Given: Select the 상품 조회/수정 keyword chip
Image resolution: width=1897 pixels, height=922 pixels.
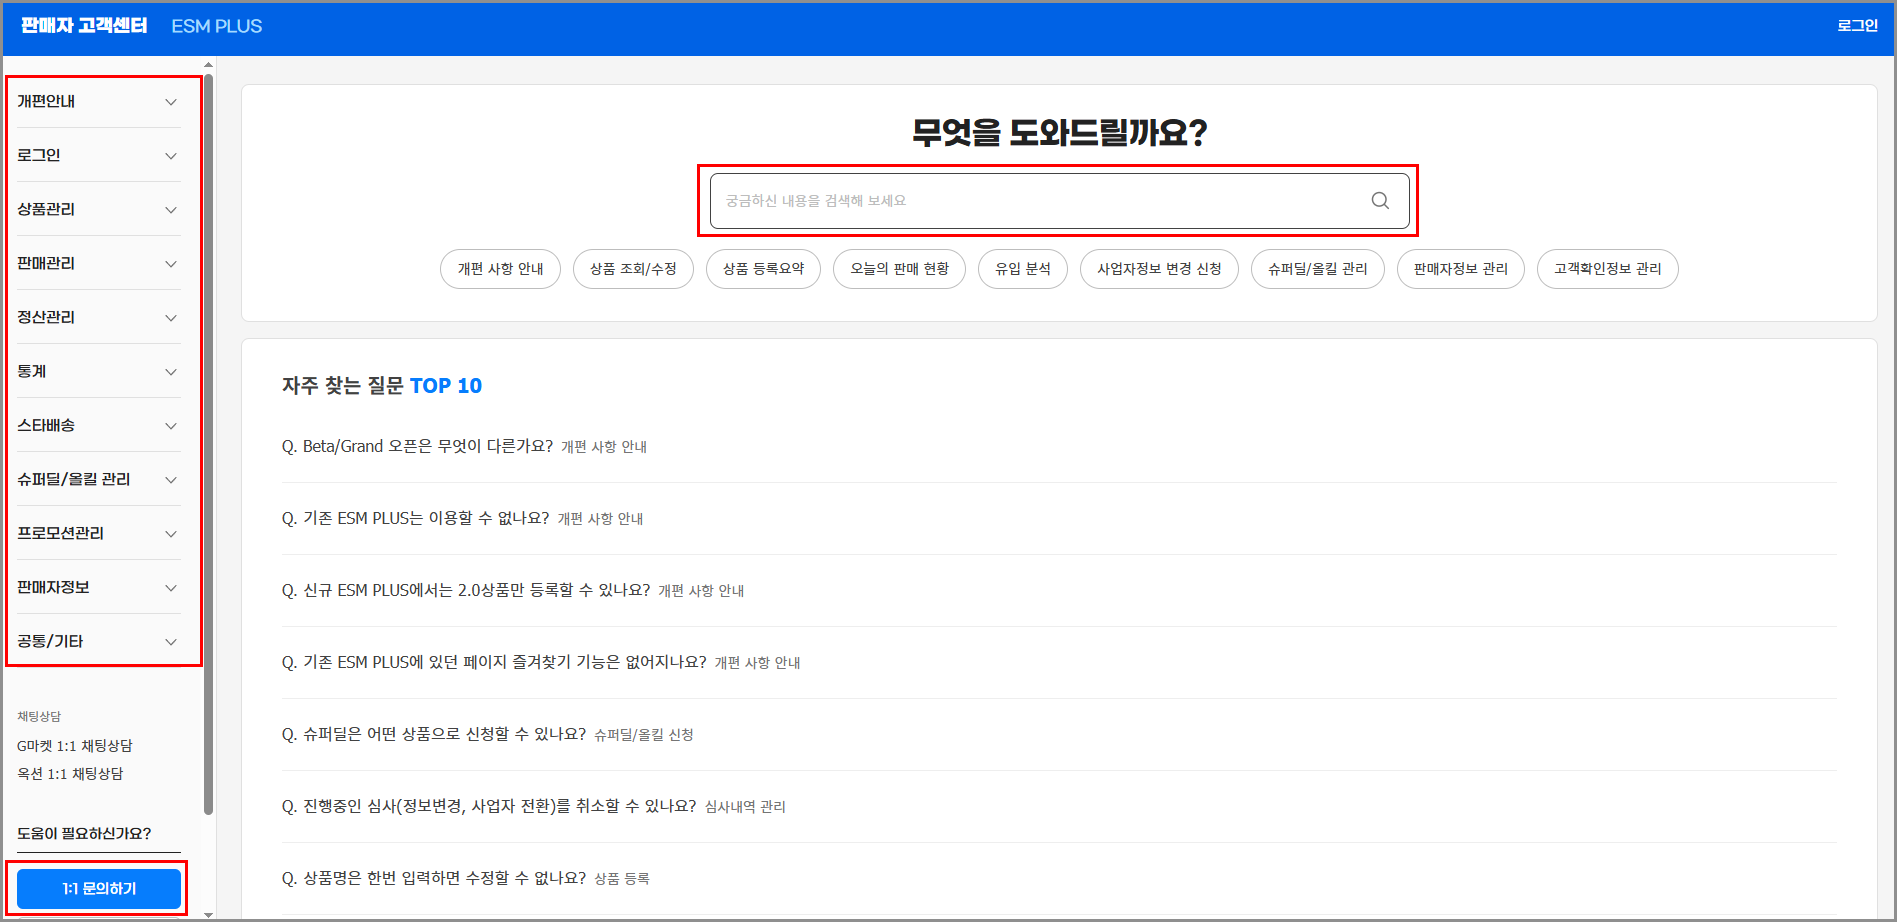Looking at the screenshot, I should click(x=633, y=269).
